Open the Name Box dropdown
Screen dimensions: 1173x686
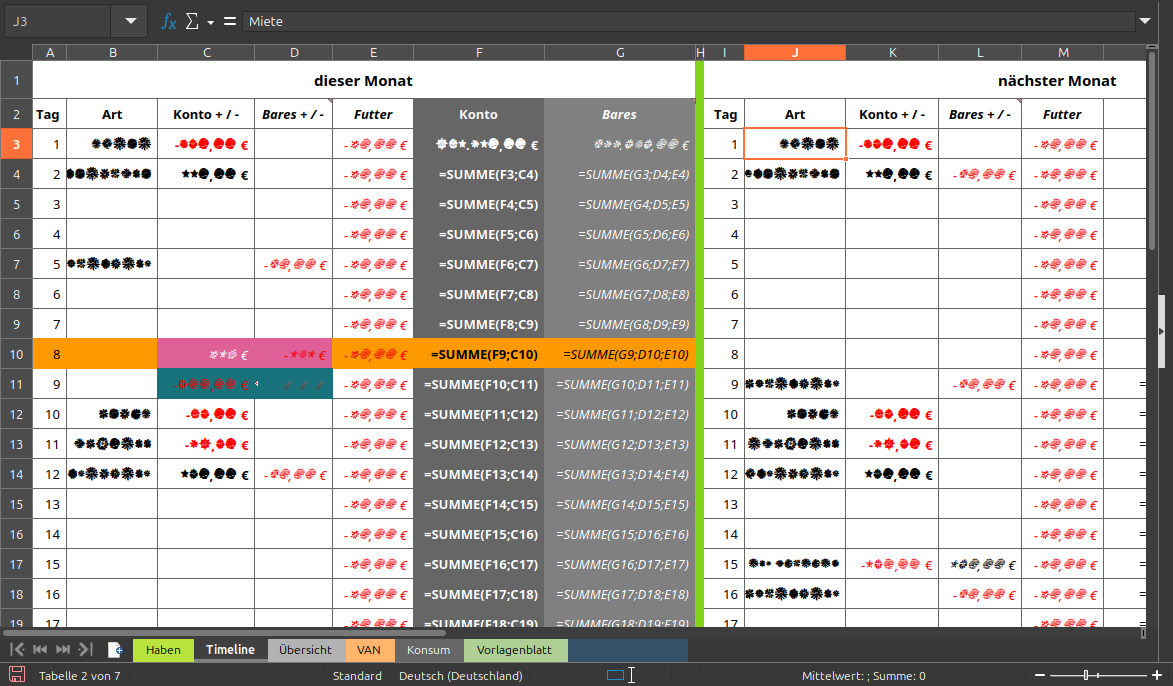(130, 21)
